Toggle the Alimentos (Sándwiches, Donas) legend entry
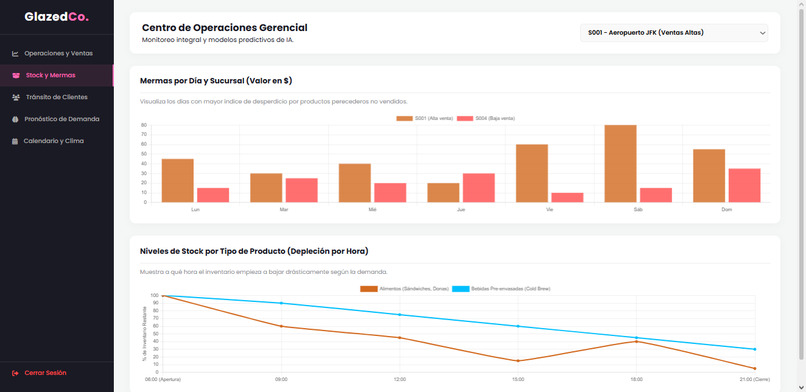 [405, 289]
